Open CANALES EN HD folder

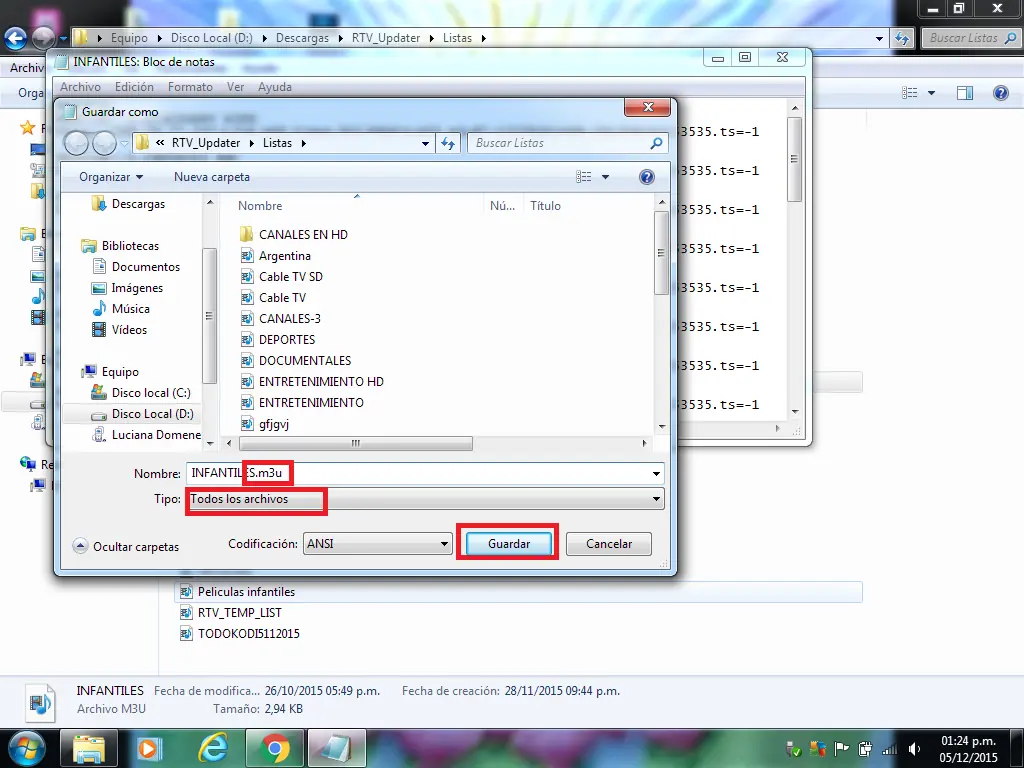303,234
